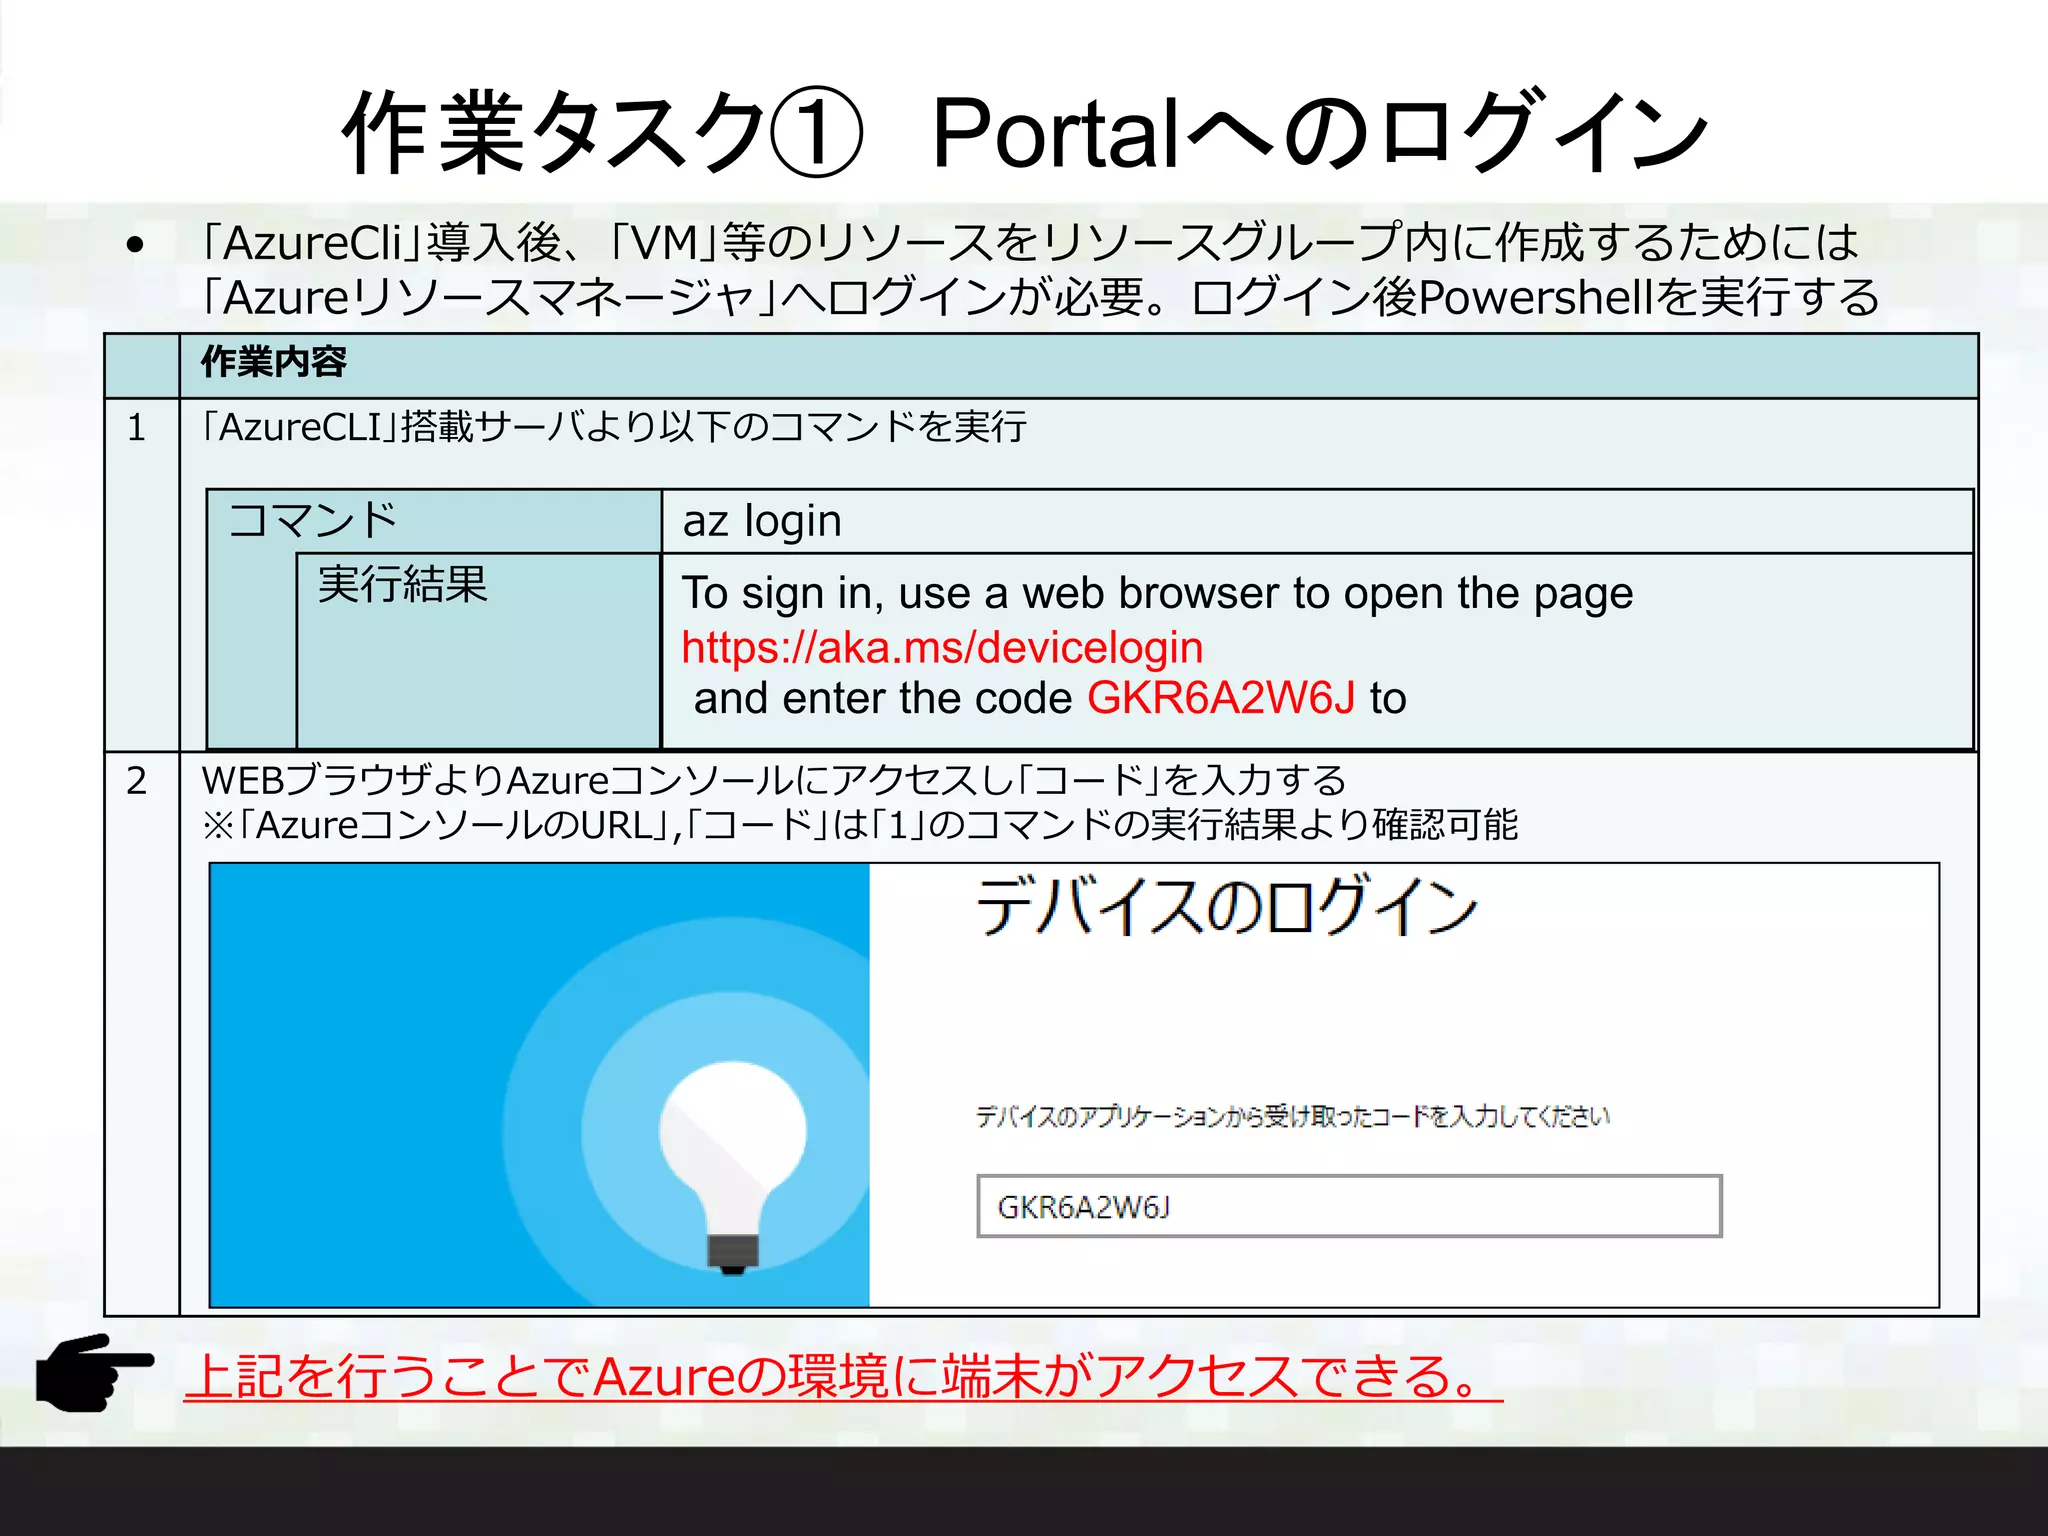
Task: Click the underlined red text about Azure access
Action: tap(843, 1376)
